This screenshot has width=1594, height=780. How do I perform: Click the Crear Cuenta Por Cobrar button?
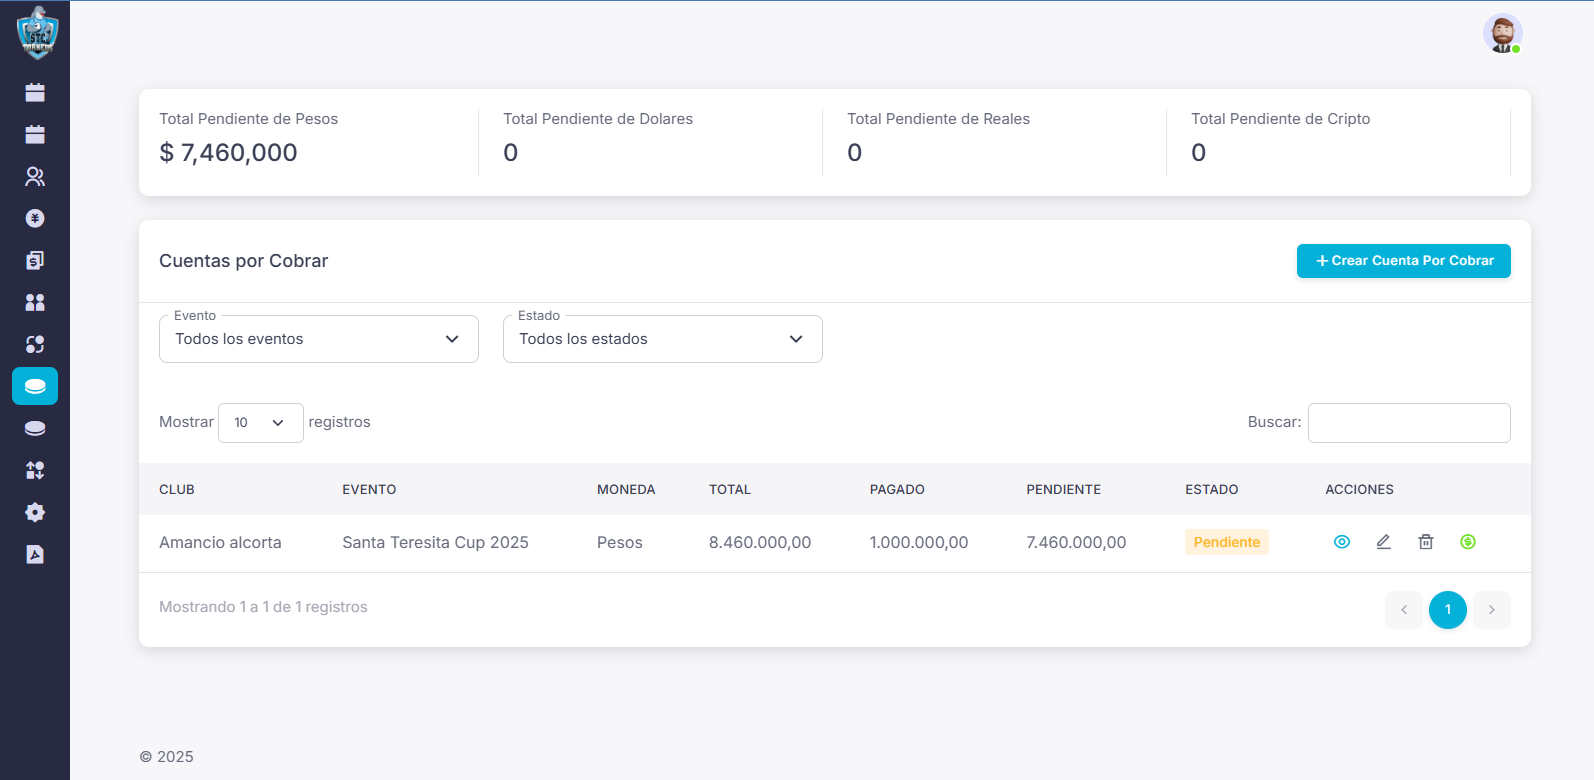click(1403, 261)
